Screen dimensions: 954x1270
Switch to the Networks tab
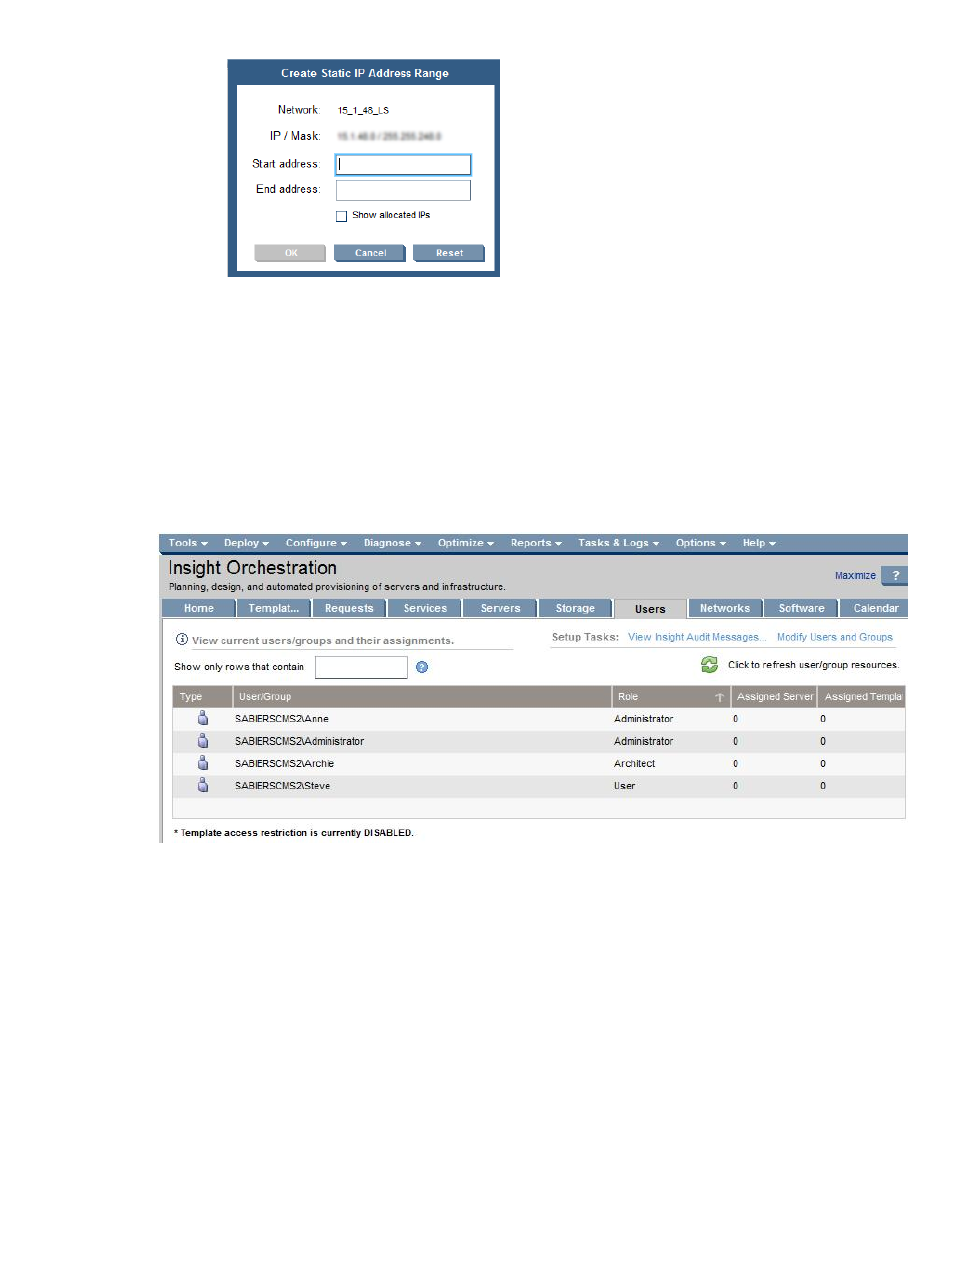[725, 608]
